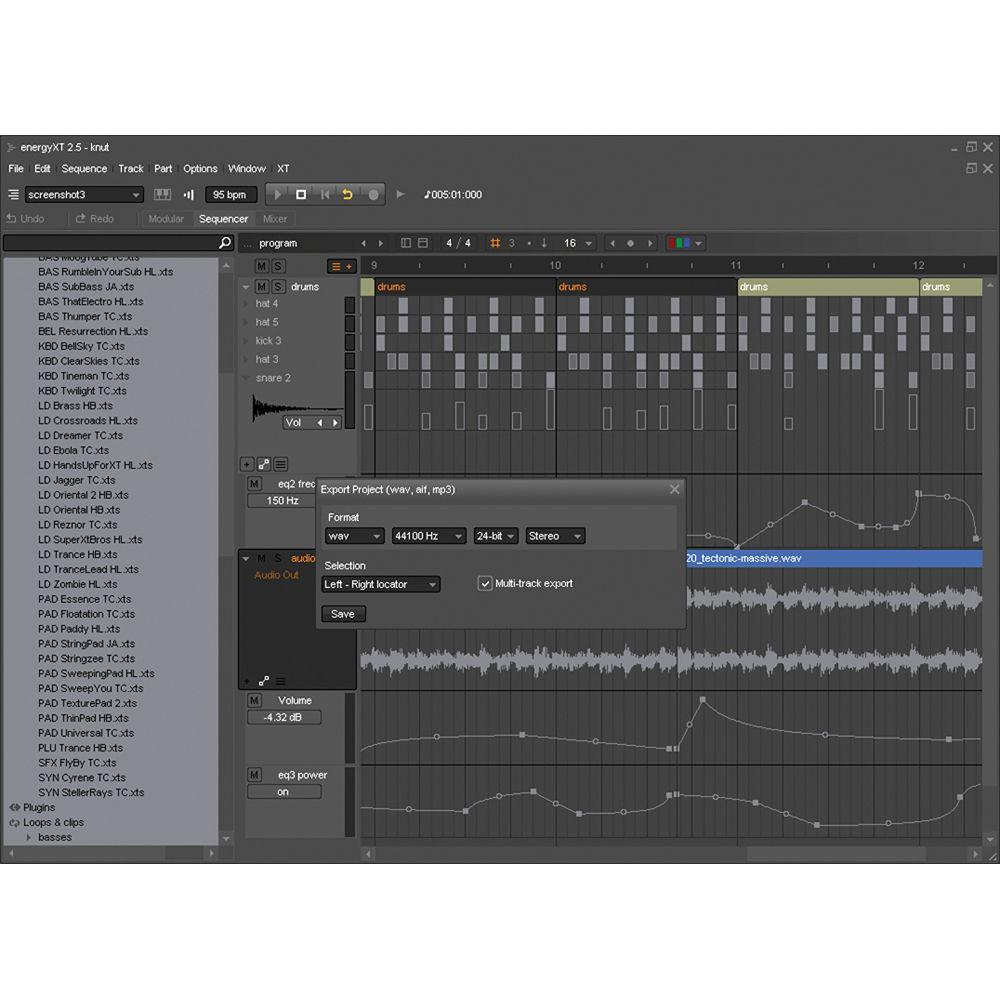Open the 44100 Hz sample rate dropdown
This screenshot has height=1000, width=1000.
(x=428, y=536)
